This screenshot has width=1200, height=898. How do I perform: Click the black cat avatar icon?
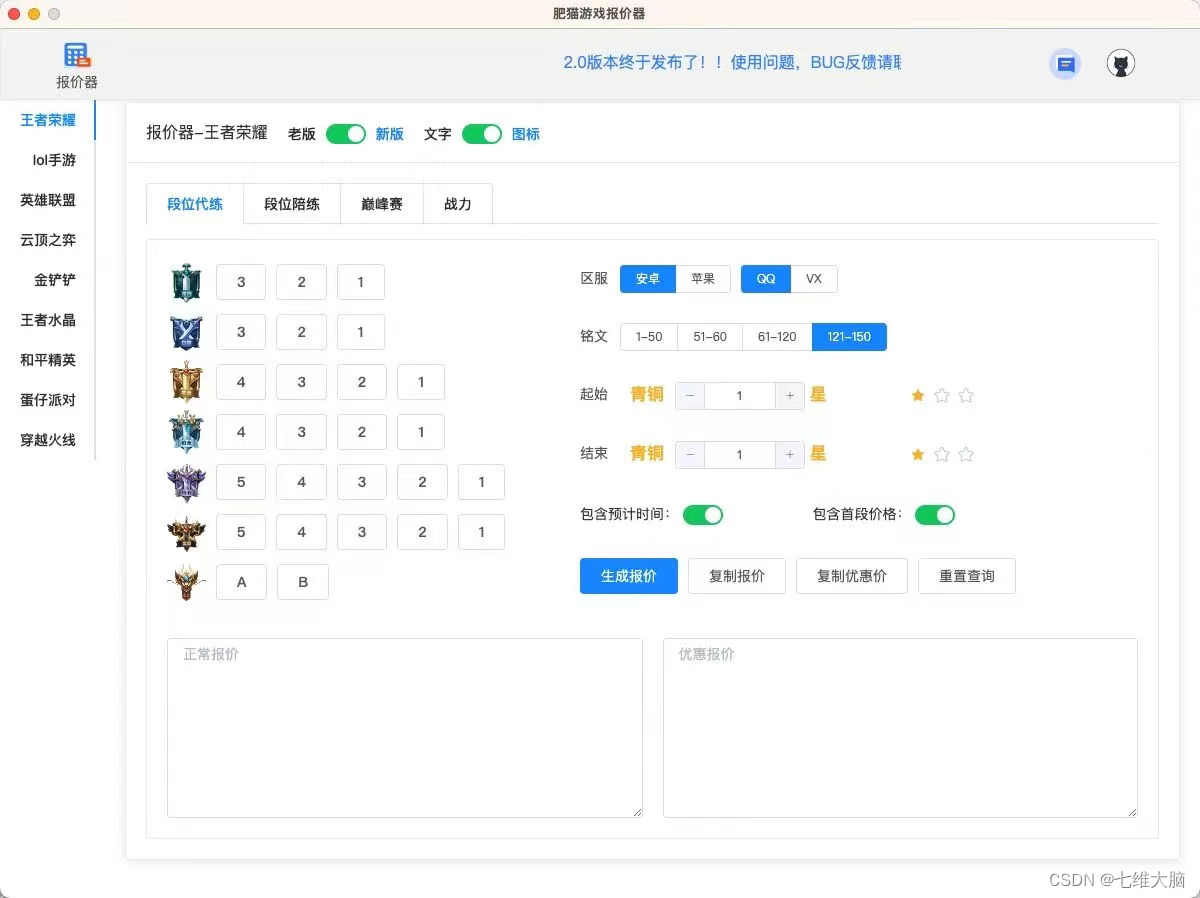point(1121,64)
